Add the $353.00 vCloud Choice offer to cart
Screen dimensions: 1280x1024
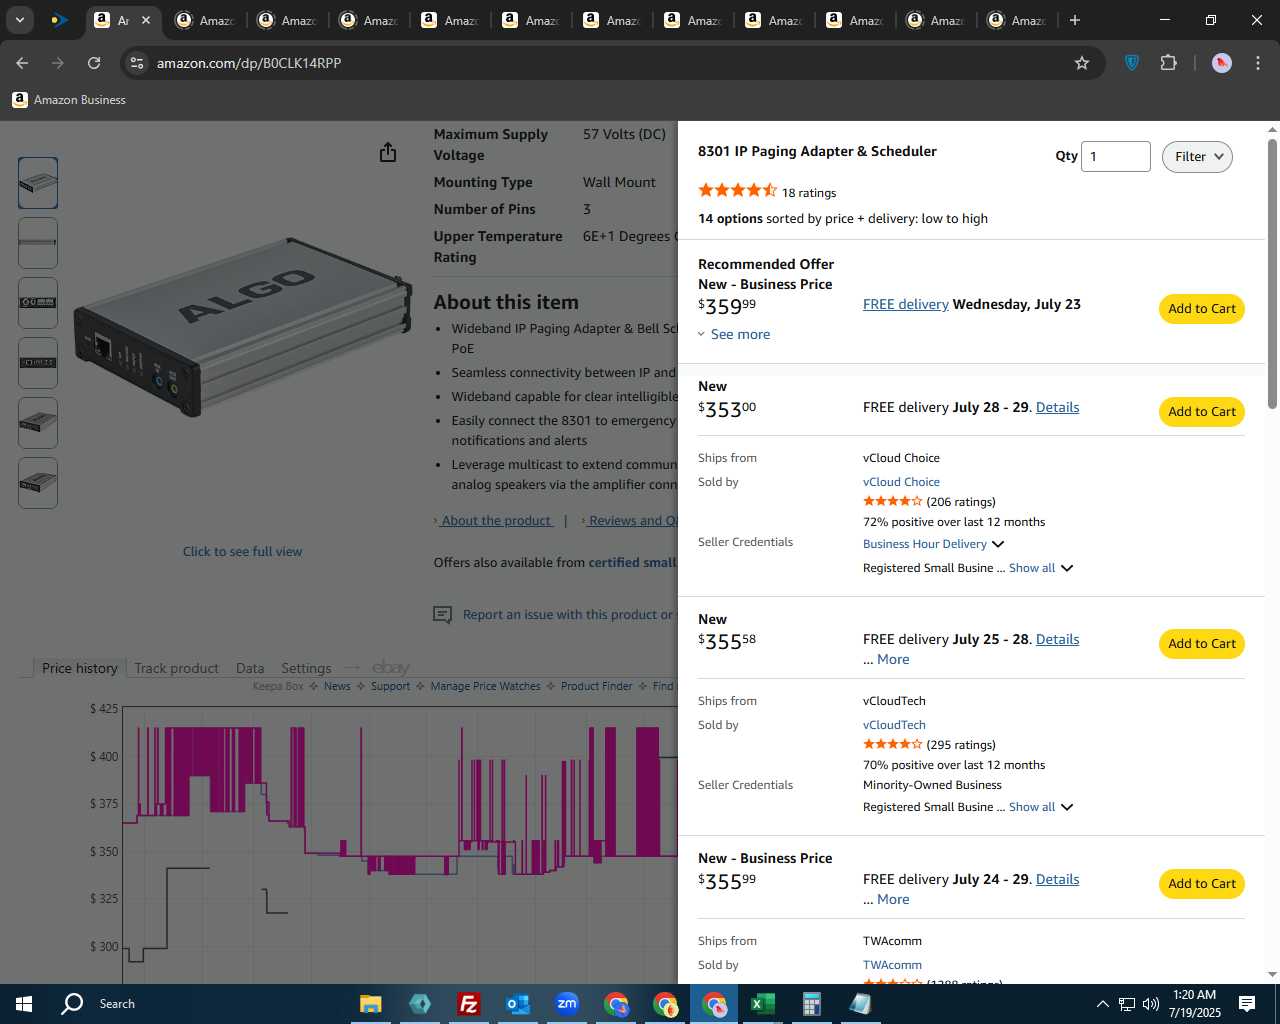pyautogui.click(x=1202, y=412)
